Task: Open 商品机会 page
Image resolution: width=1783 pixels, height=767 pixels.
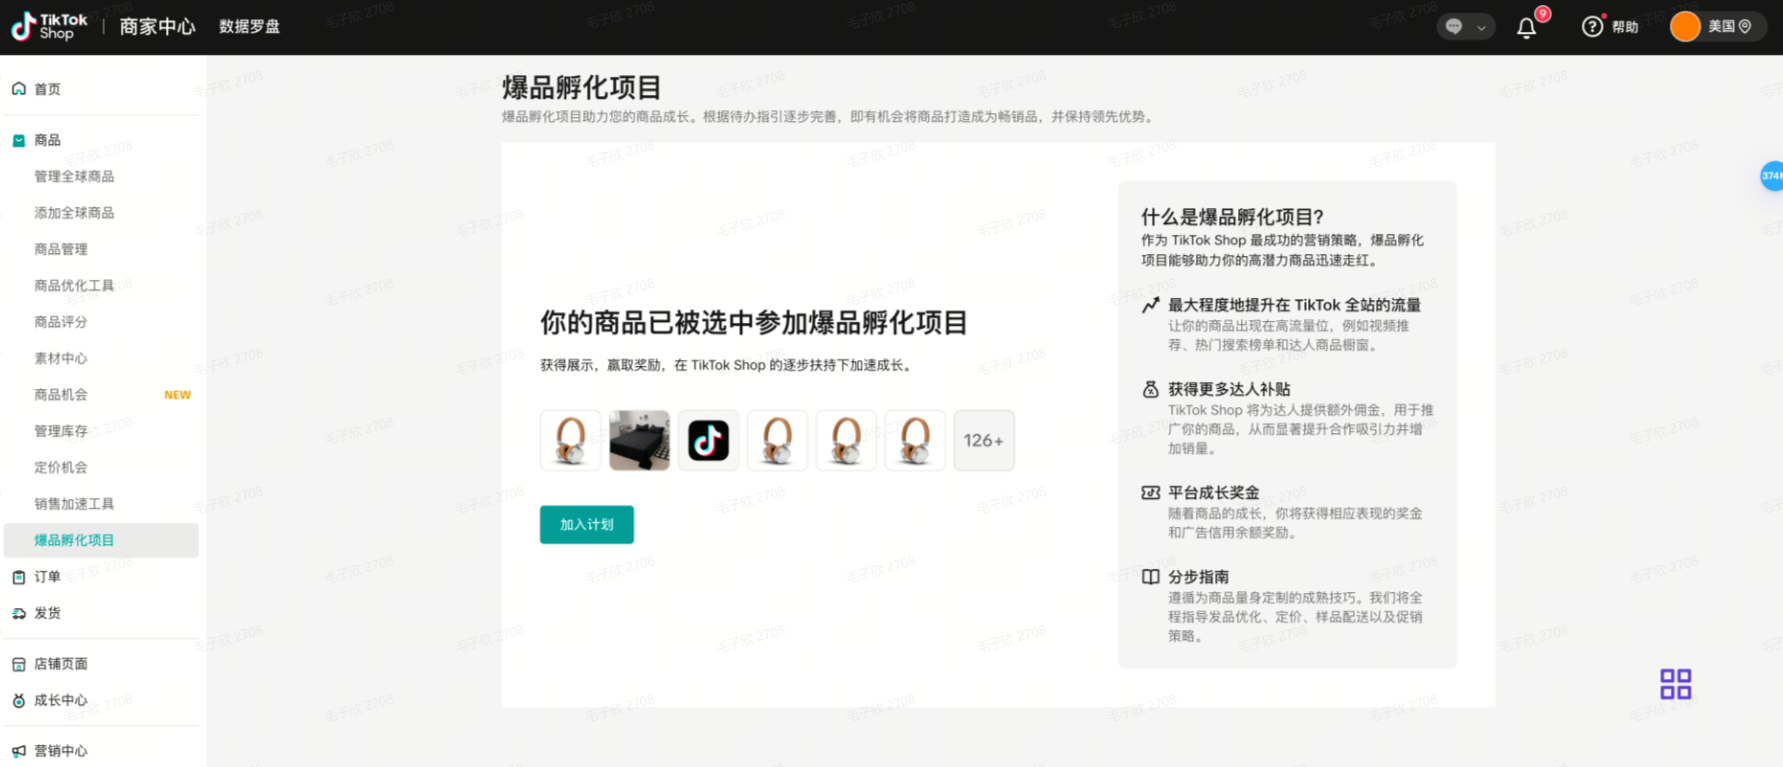Action: pyautogui.click(x=61, y=395)
